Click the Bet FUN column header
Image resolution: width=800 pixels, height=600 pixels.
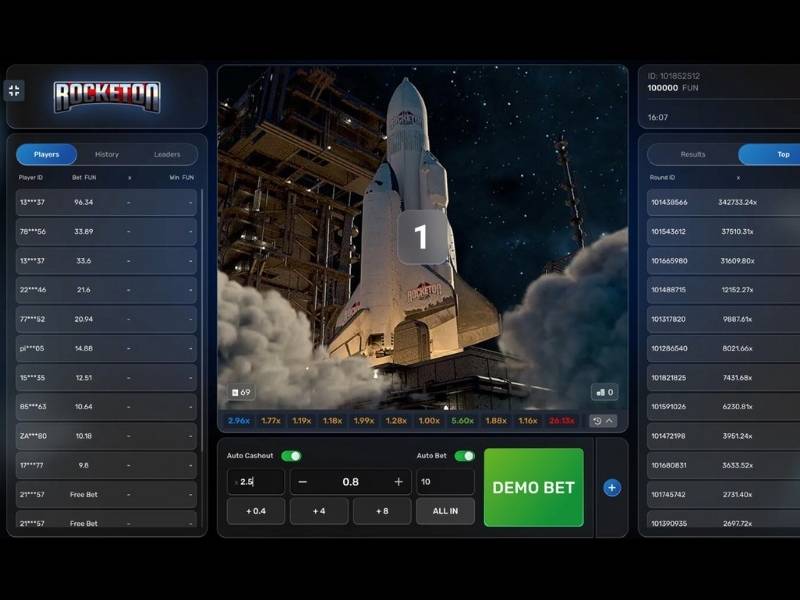coord(84,178)
